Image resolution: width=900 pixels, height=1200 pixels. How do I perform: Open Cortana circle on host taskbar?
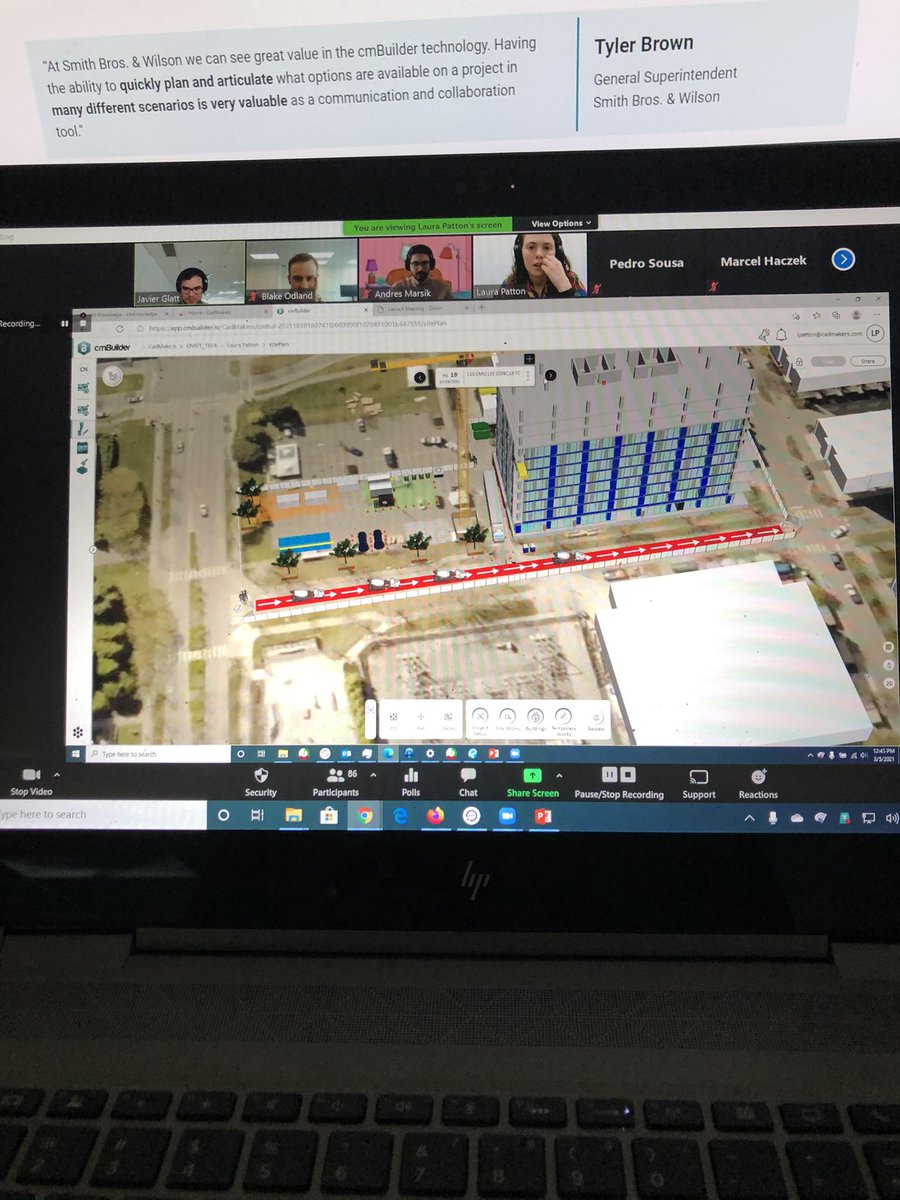point(223,816)
